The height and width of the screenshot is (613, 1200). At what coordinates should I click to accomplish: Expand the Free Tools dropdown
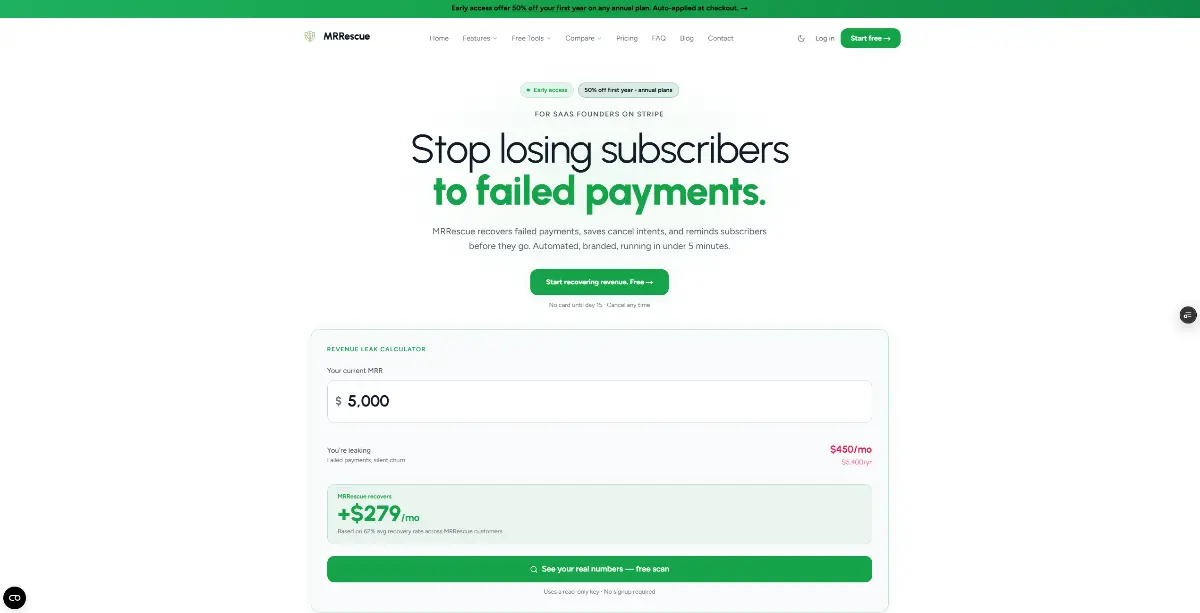point(531,38)
